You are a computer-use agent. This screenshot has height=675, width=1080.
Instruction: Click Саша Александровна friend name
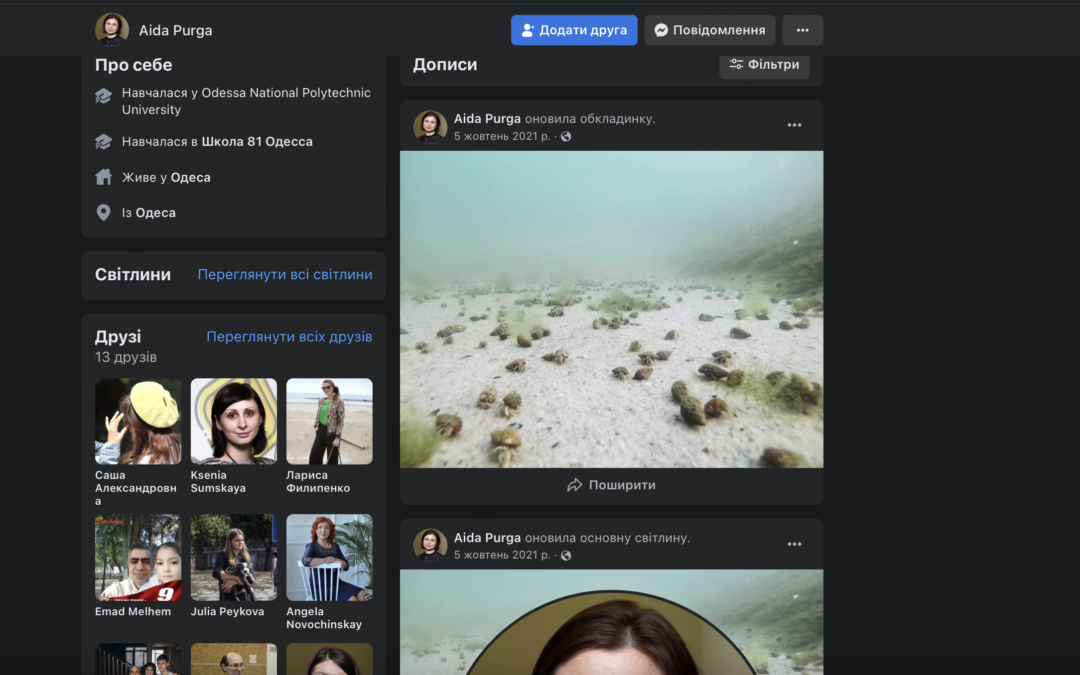click(x=136, y=488)
